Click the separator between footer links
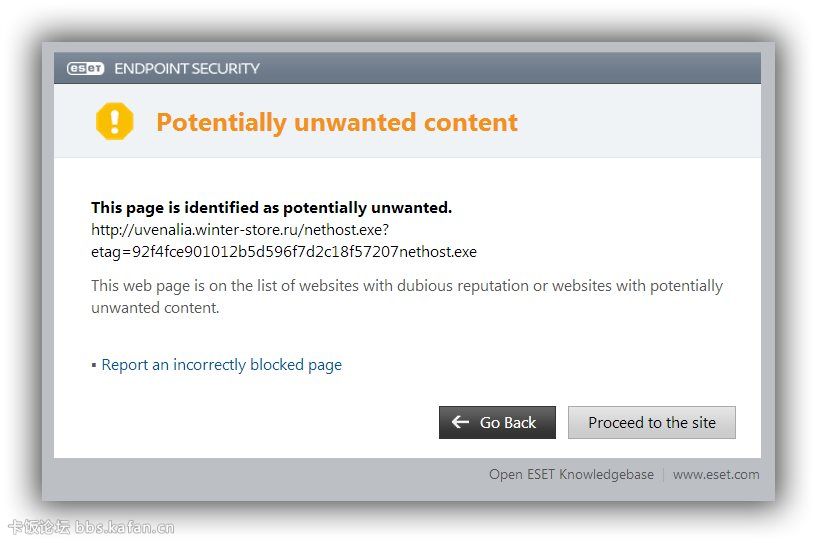 663,475
